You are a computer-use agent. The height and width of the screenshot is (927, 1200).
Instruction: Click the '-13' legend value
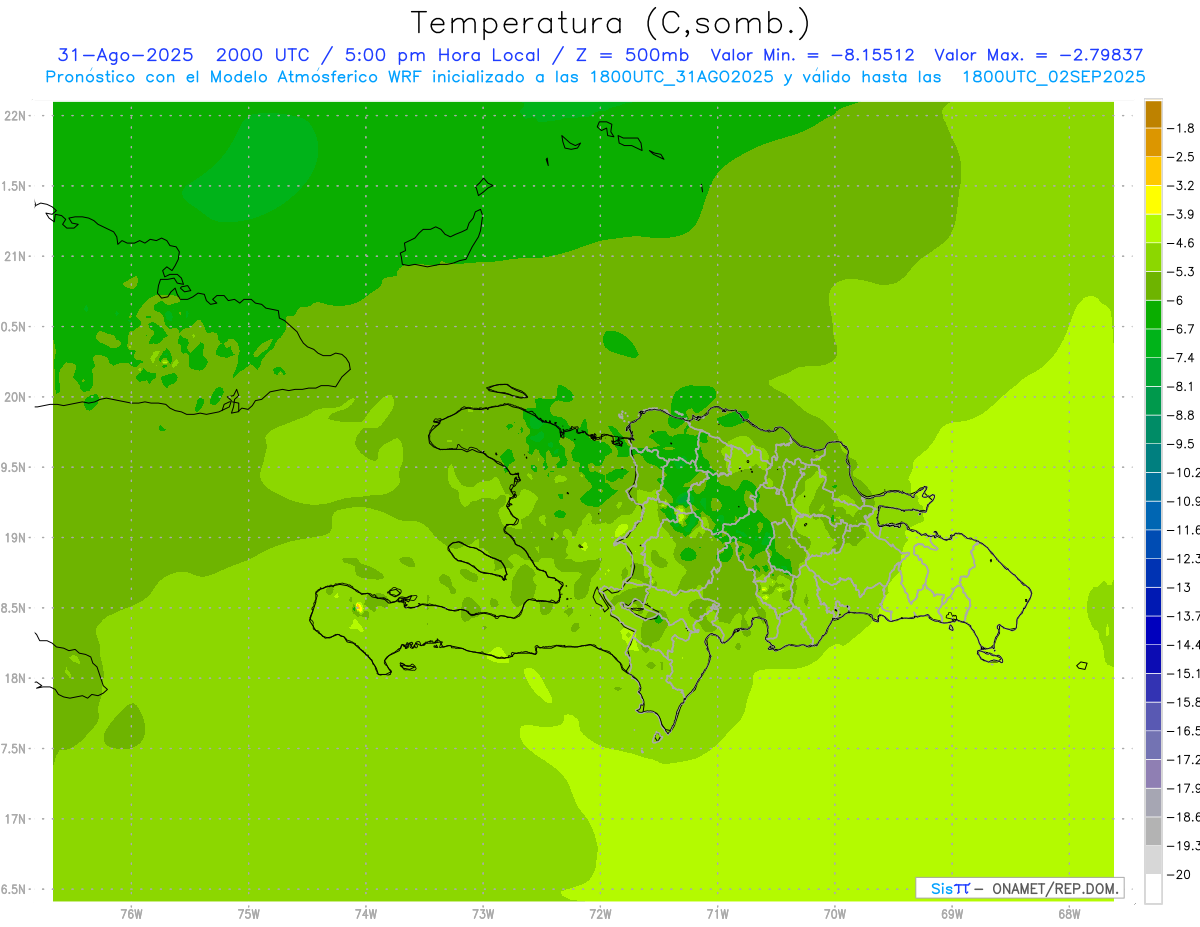point(1179,587)
